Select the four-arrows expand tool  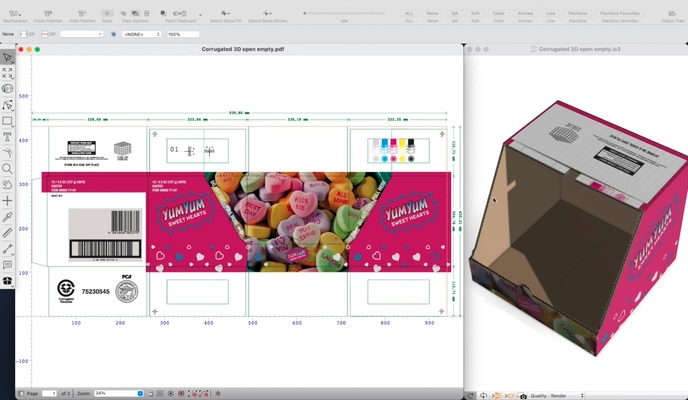[7, 73]
